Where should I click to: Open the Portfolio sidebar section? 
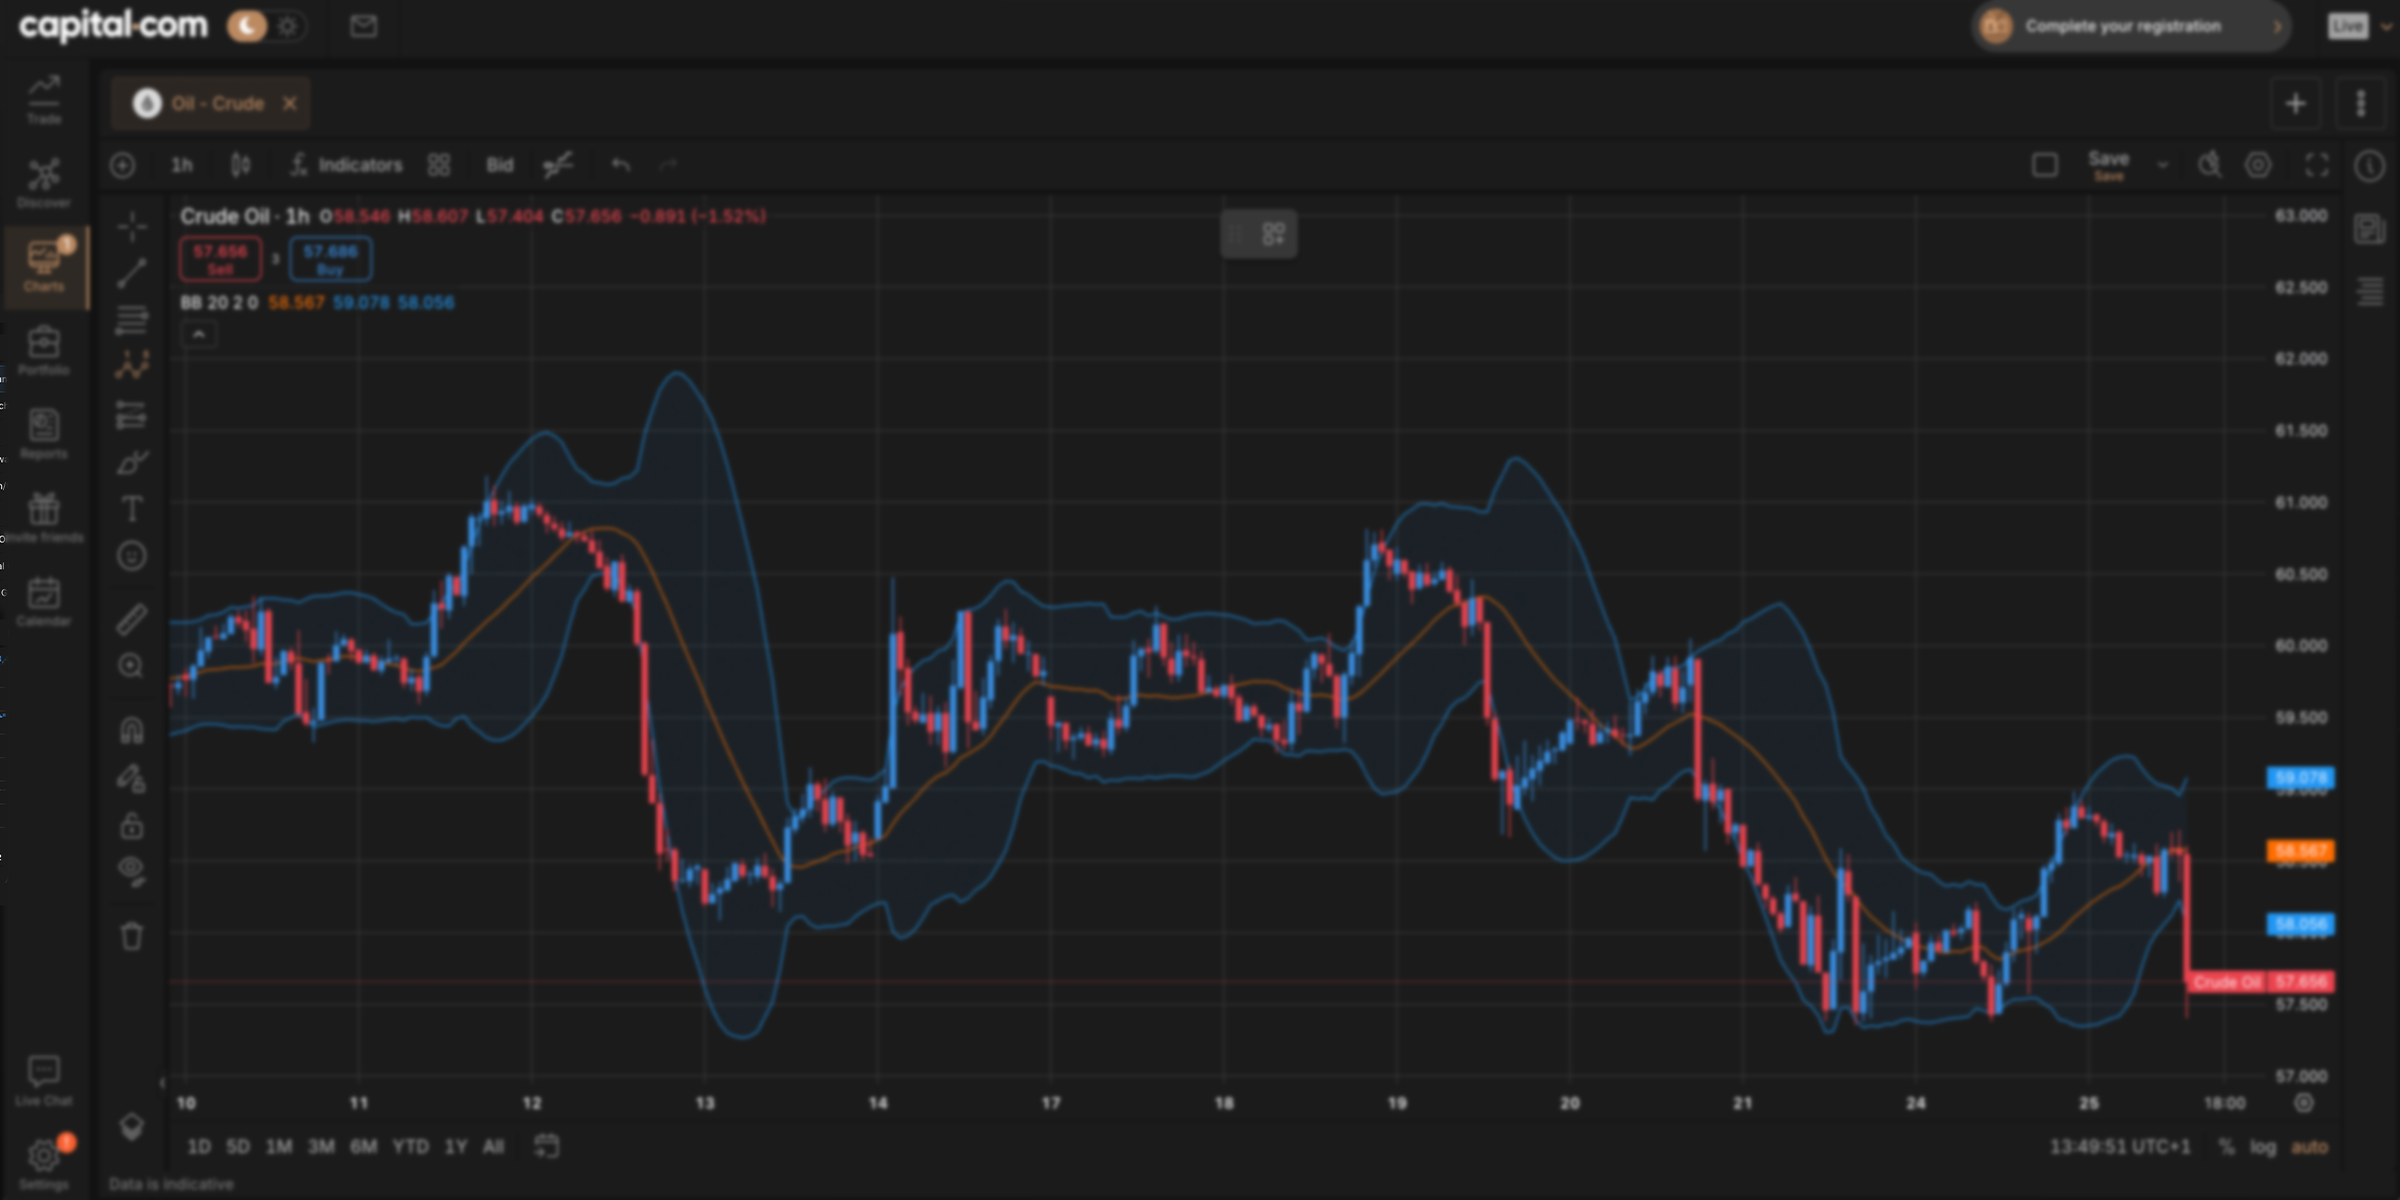pyautogui.click(x=44, y=351)
